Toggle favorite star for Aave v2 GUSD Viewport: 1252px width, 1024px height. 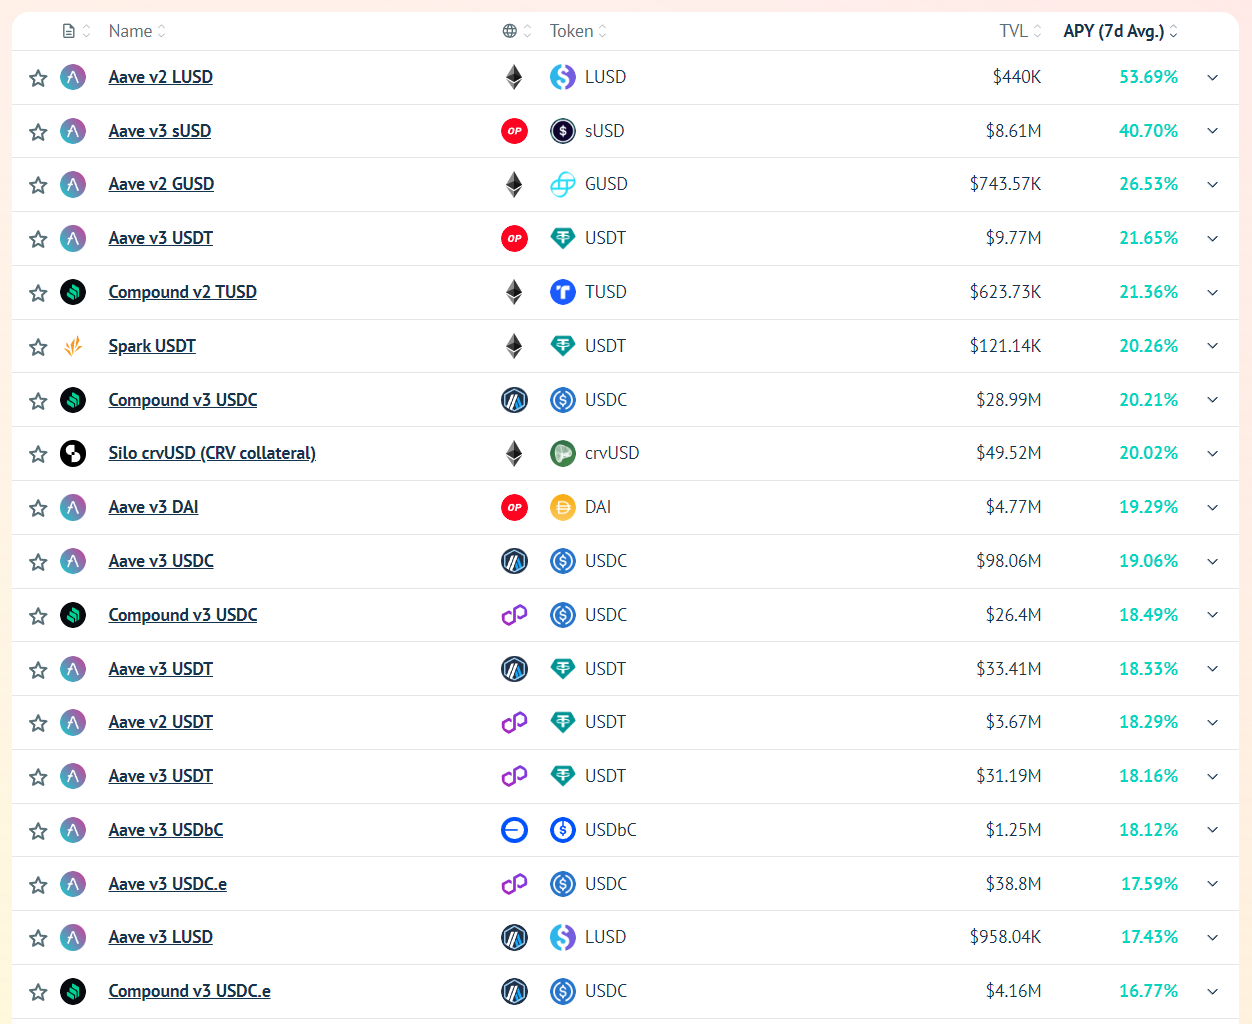(x=38, y=185)
